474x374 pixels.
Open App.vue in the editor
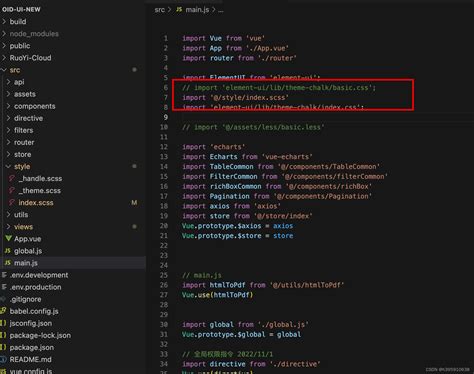[x=28, y=239]
